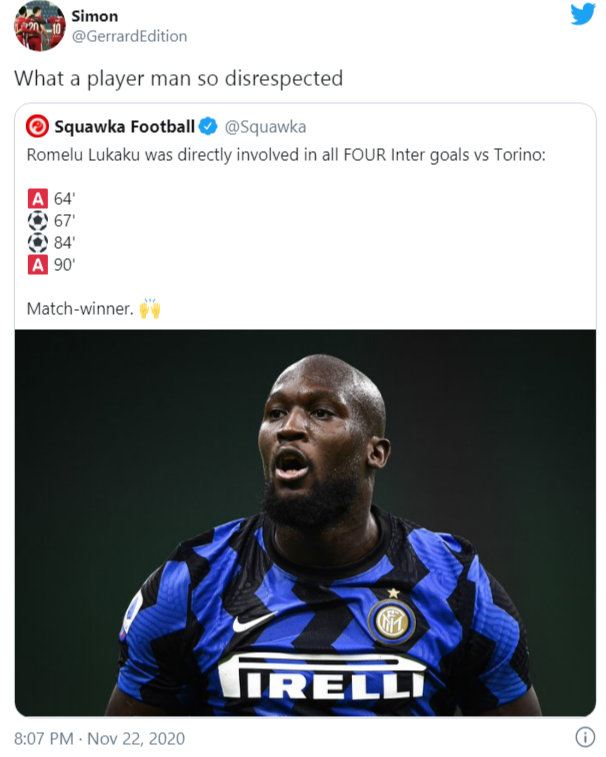Open the 8:07 PM Nov 22, 2020 timestamp
Screen dimensions: 606x757
click(x=99, y=738)
